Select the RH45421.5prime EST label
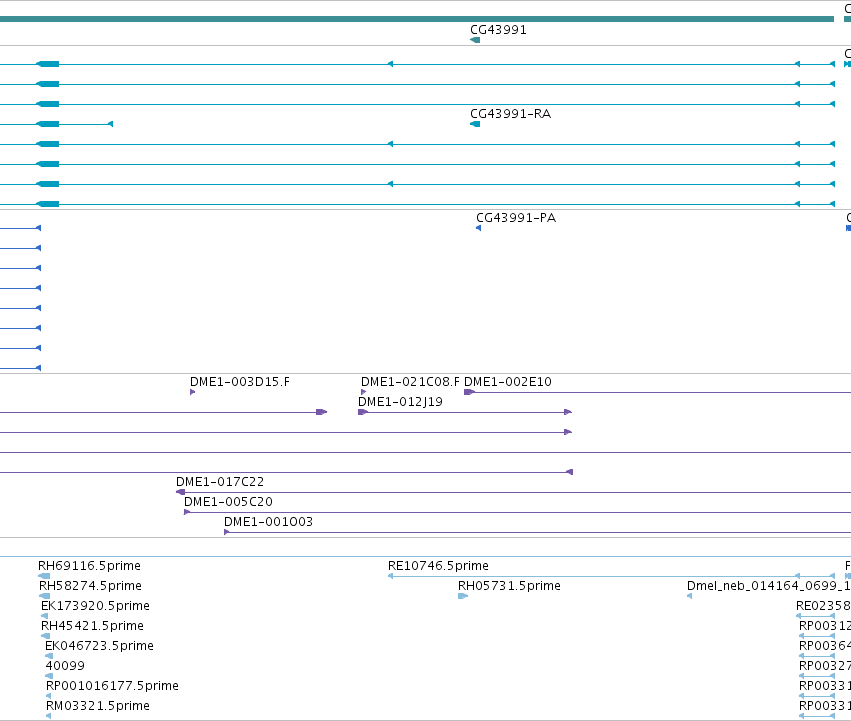This screenshot has width=851, height=721. (93, 626)
